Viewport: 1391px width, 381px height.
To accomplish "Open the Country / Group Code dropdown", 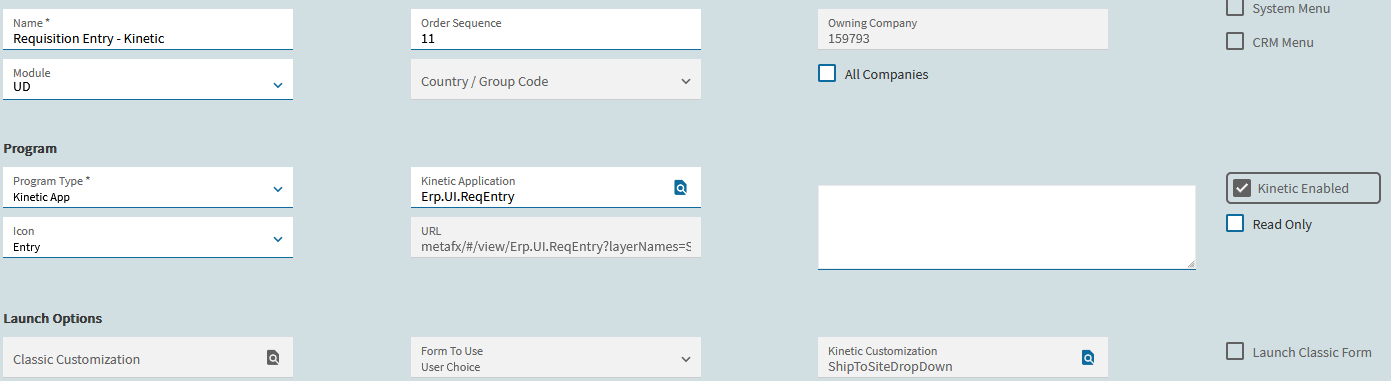I will (x=556, y=79).
